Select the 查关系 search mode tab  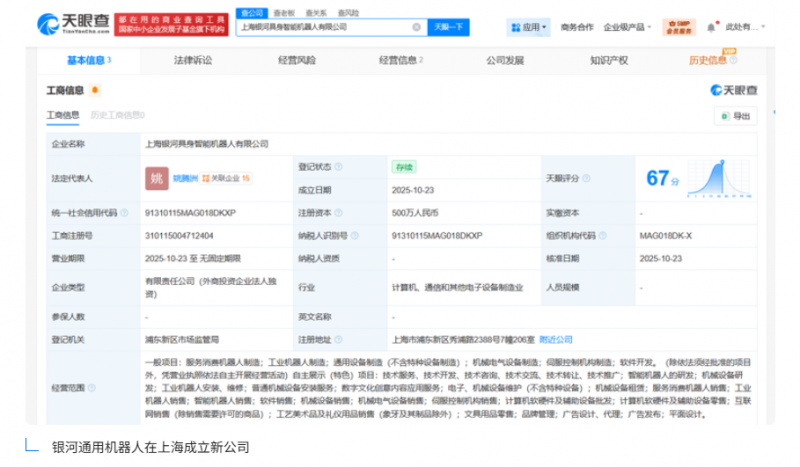[316, 13]
